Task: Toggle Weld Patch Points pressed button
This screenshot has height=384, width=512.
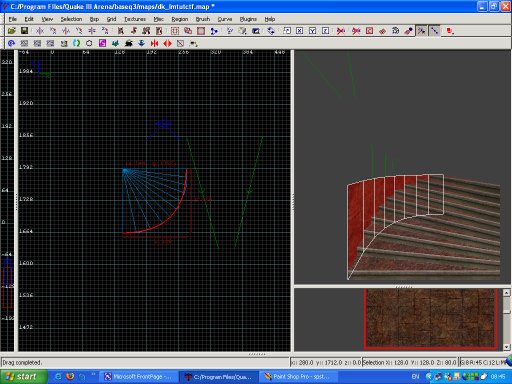Action: [x=421, y=31]
